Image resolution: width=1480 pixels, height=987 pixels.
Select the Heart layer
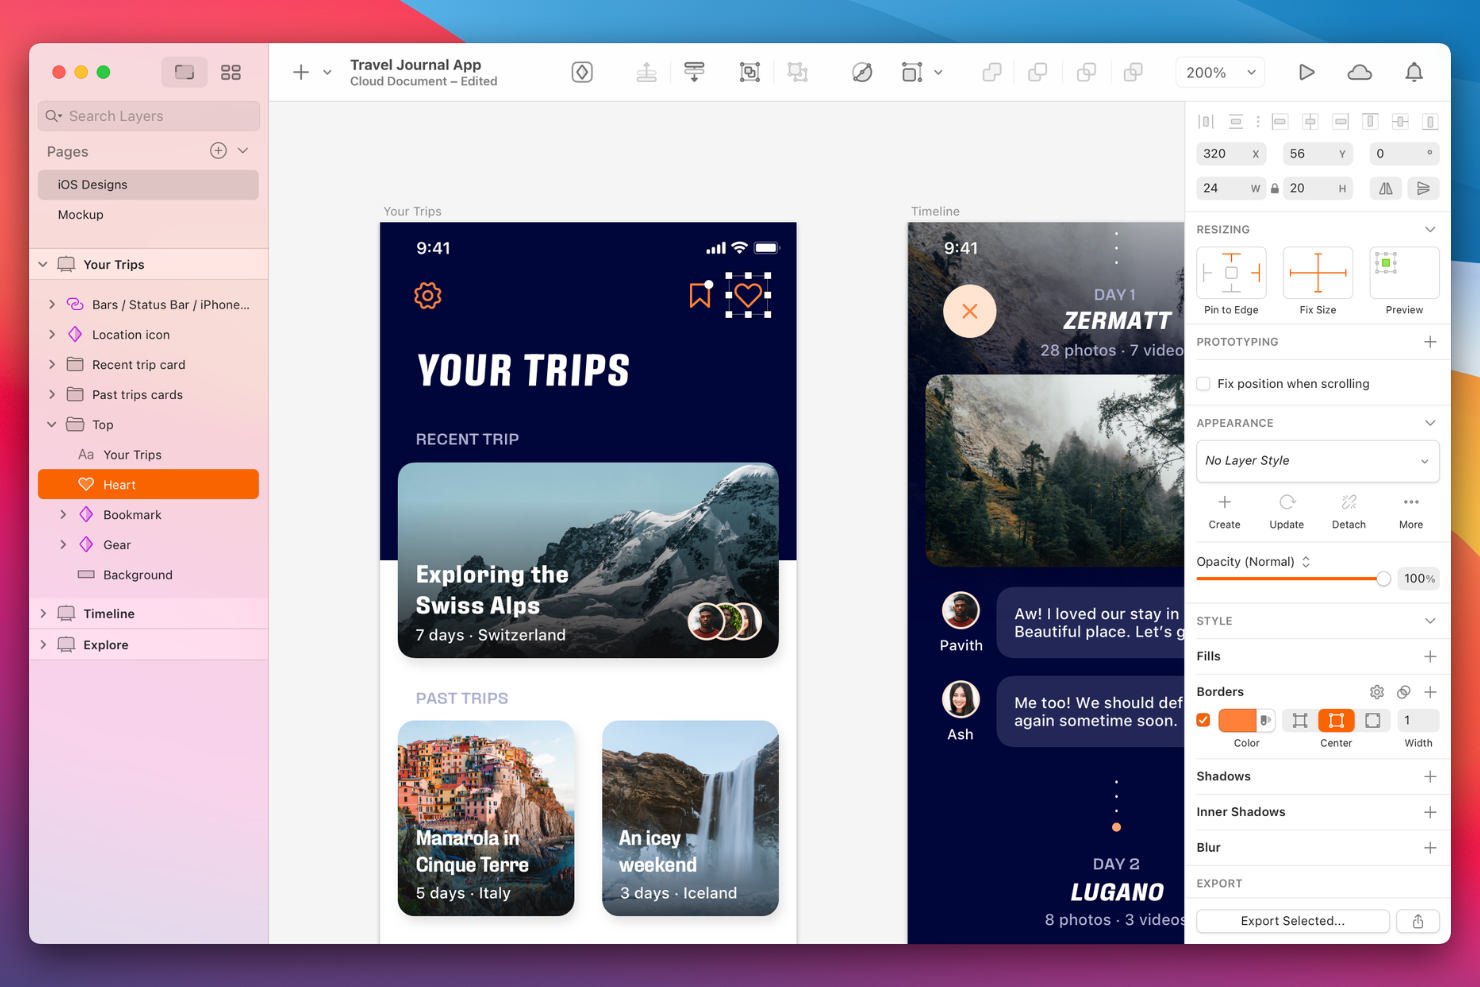[x=149, y=484]
